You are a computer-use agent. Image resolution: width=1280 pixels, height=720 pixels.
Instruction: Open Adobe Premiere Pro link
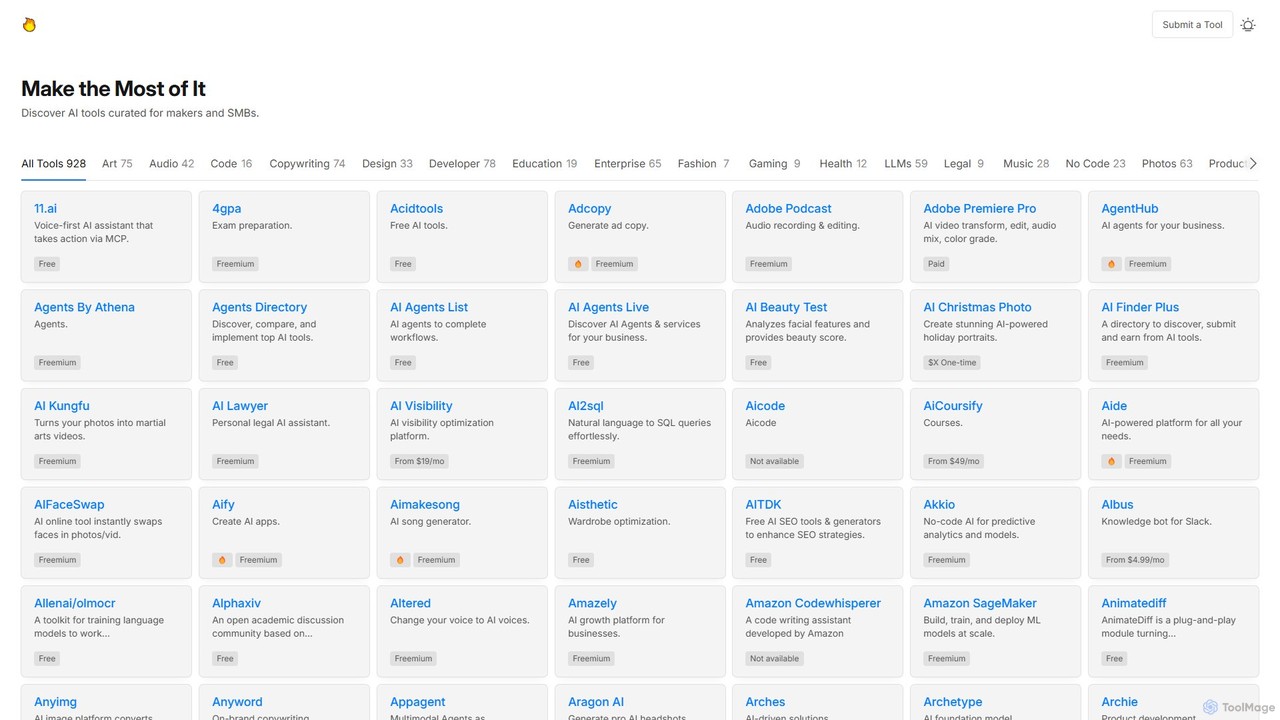(x=980, y=209)
